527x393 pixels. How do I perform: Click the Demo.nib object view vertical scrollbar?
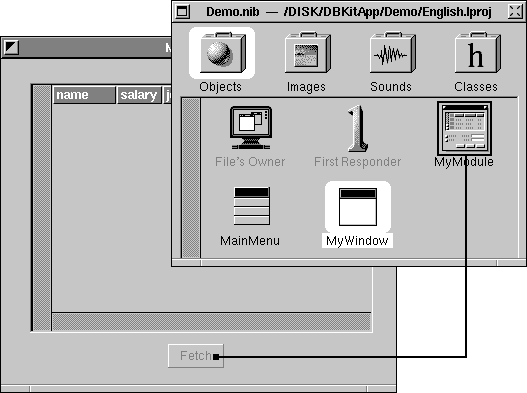tap(191, 178)
